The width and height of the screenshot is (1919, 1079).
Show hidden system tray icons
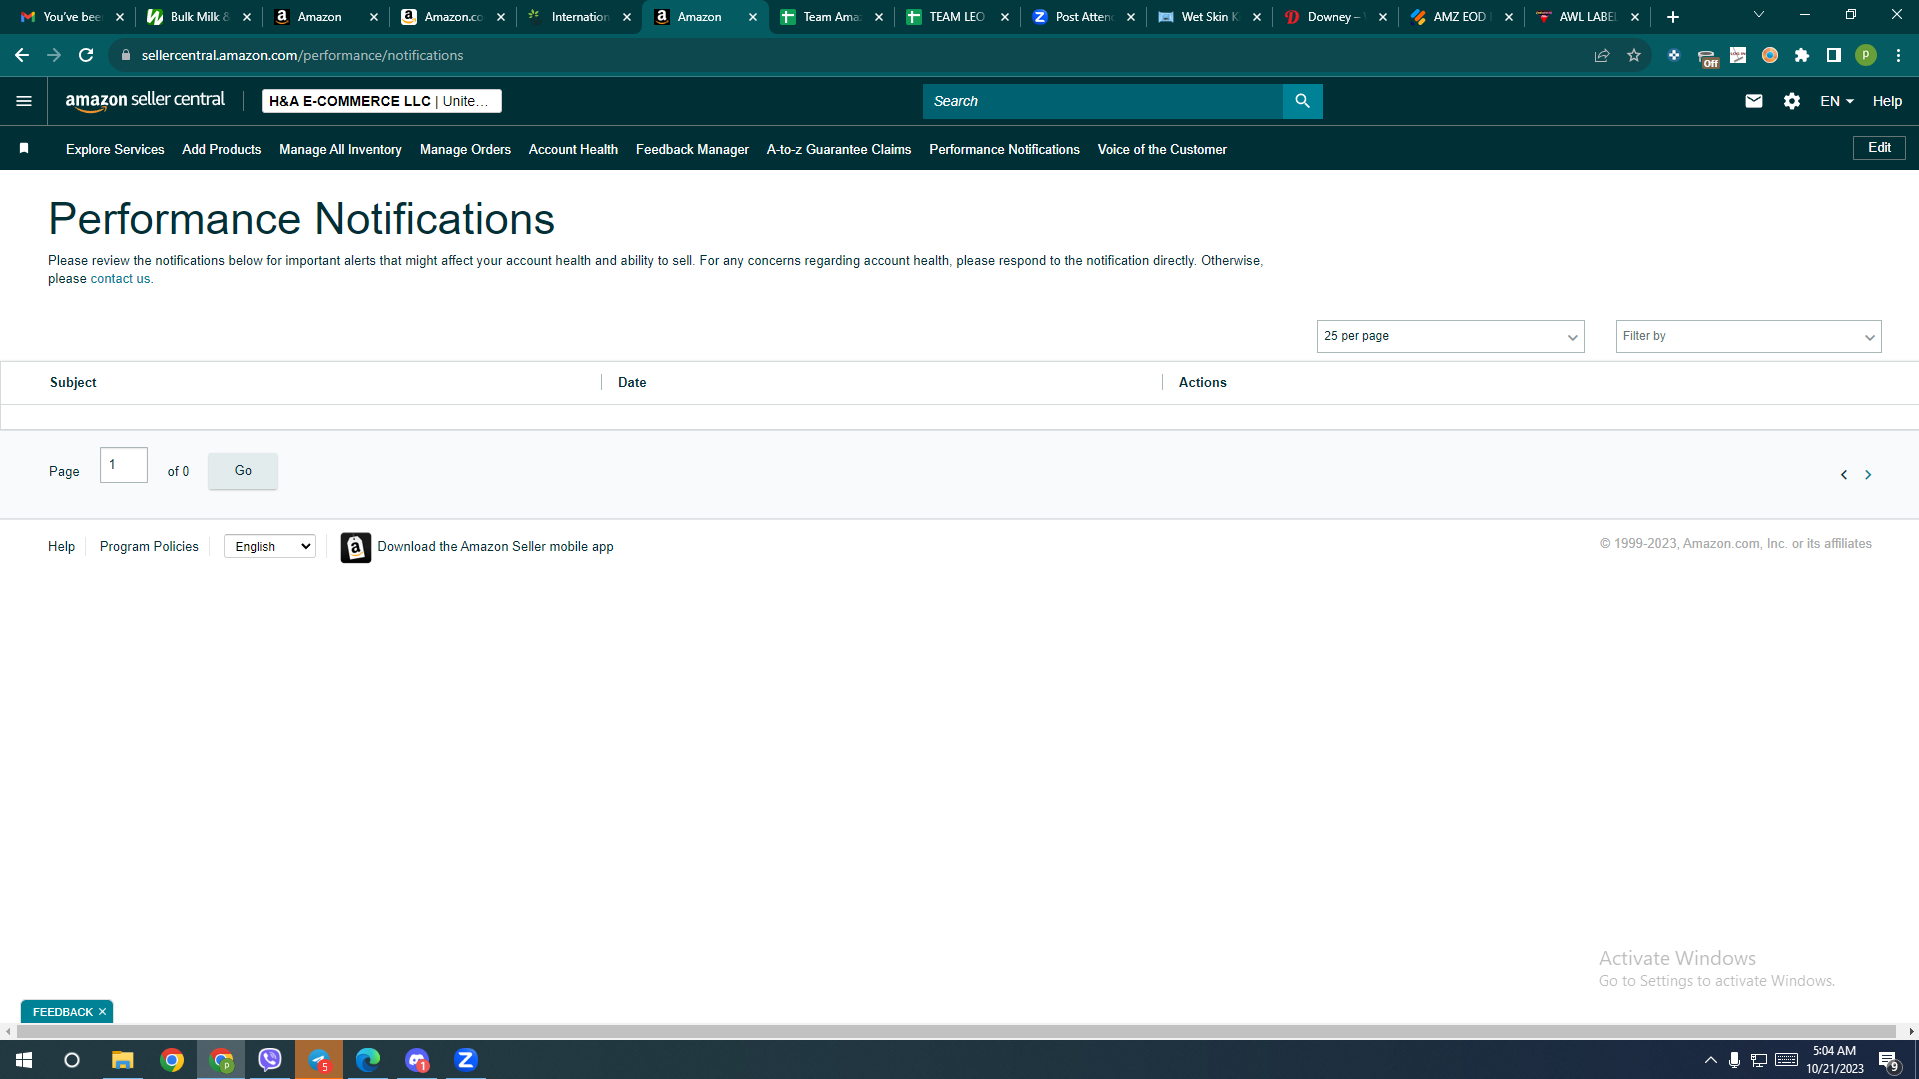pos(1710,1060)
